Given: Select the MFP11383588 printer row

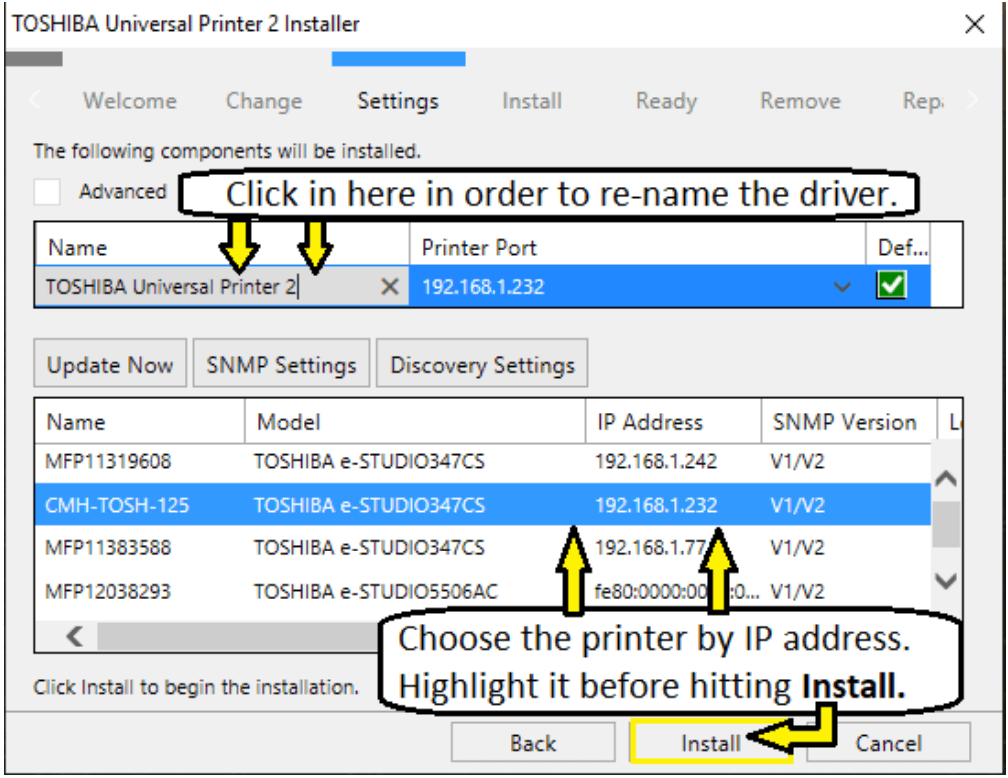Looking at the screenshot, I should [x=482, y=548].
